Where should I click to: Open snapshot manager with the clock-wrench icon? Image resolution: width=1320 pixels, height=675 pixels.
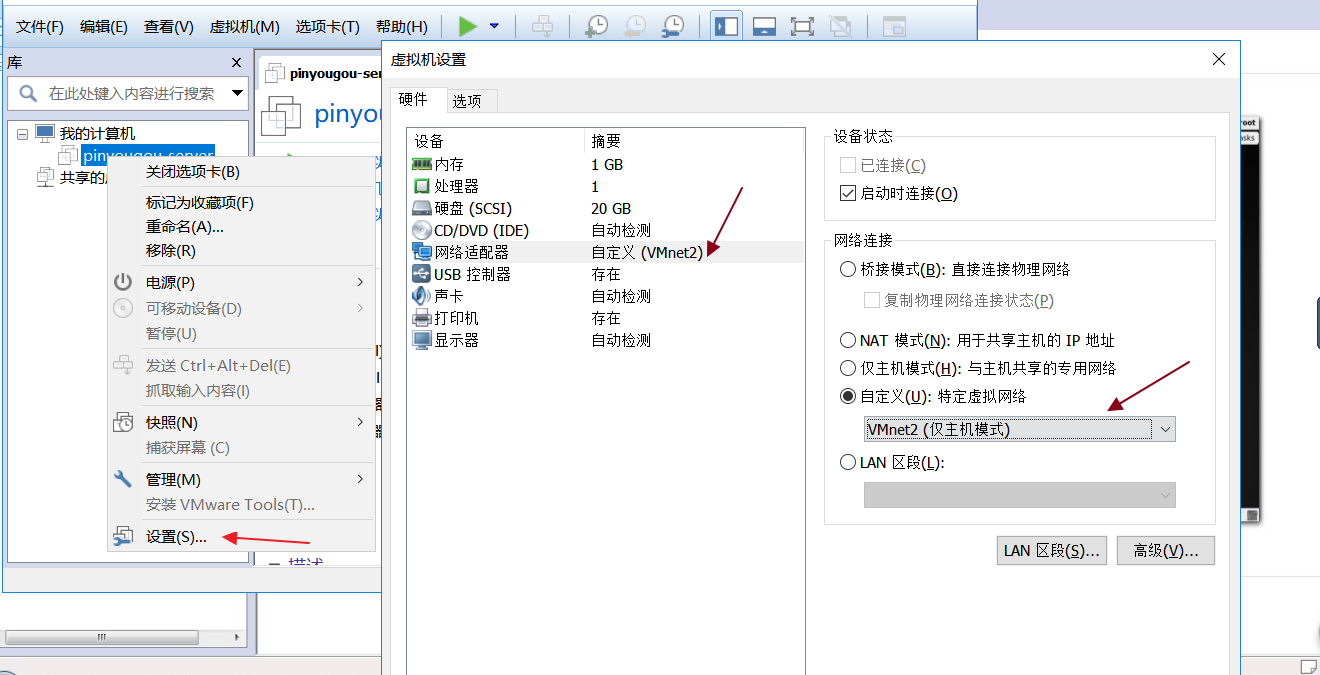673,26
